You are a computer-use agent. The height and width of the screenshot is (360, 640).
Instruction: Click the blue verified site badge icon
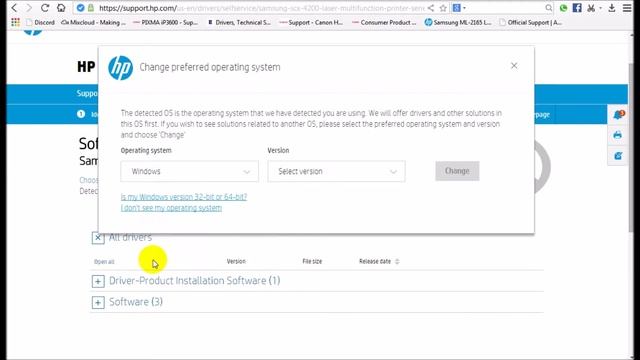(80, 8)
